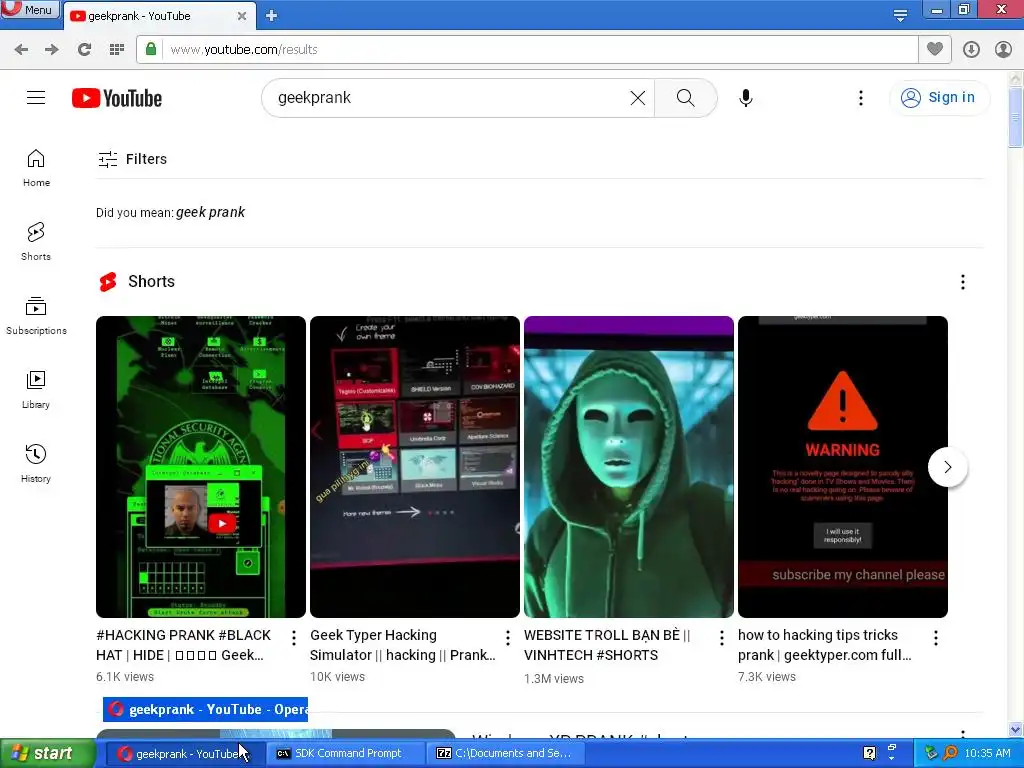Open the Windows start menu
Screen dimensions: 1024x768
[x=47, y=753]
